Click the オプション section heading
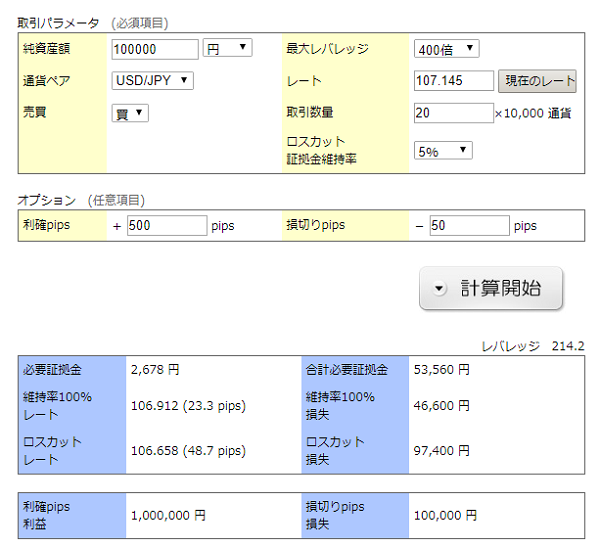This screenshot has height=547, width=600. (47, 200)
